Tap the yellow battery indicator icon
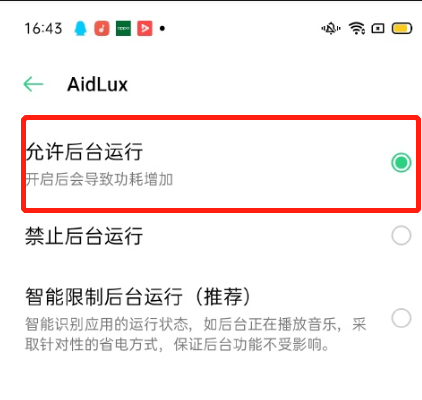This screenshot has height=400, width=422. (x=402, y=29)
